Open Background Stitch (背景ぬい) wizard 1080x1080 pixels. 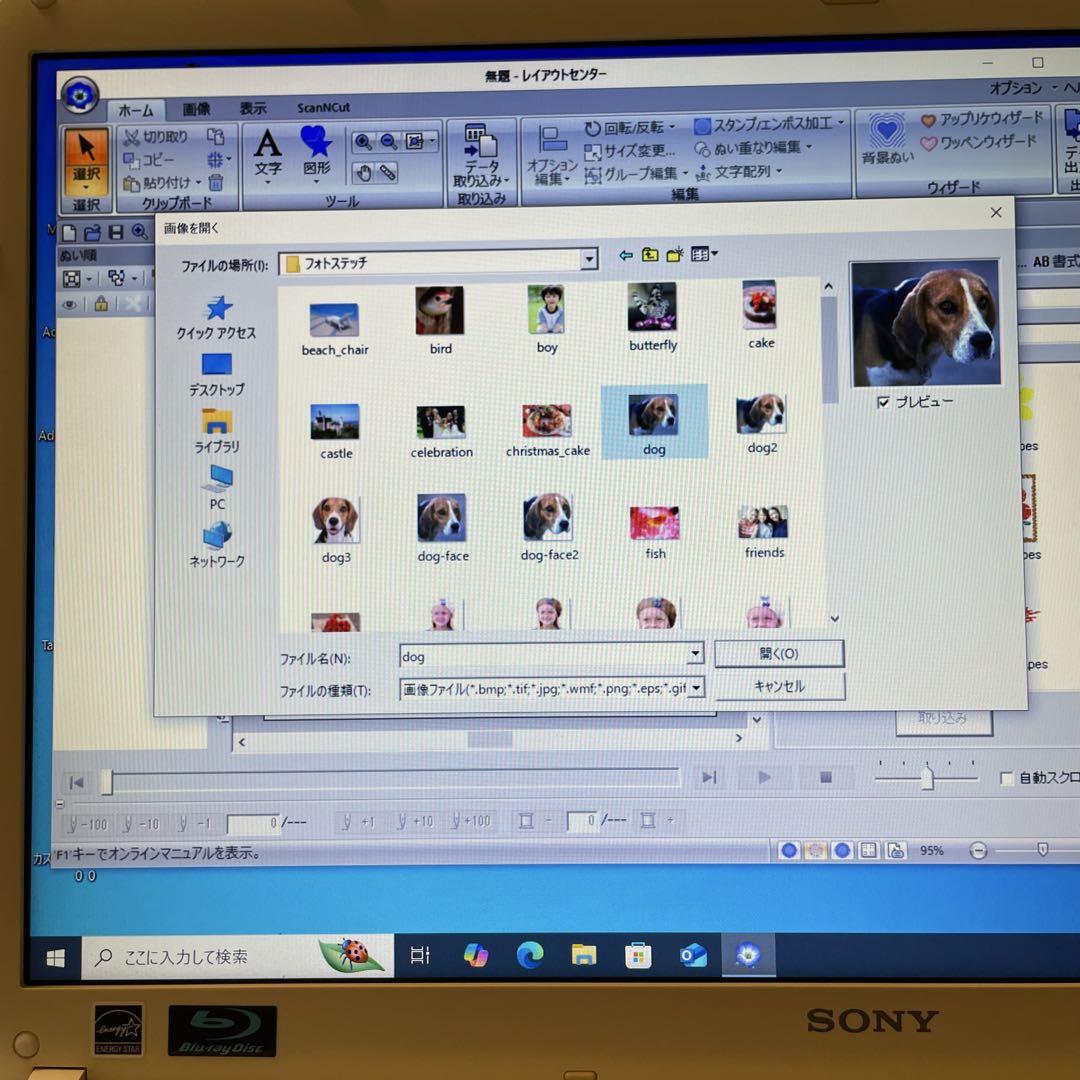(x=888, y=140)
